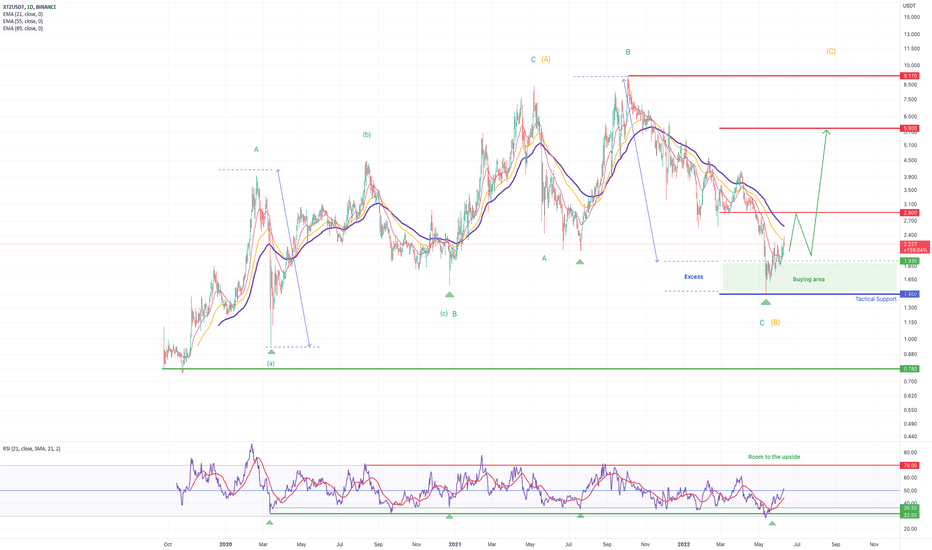
Task: Click the current price tag 2.227
Action: tap(915, 247)
